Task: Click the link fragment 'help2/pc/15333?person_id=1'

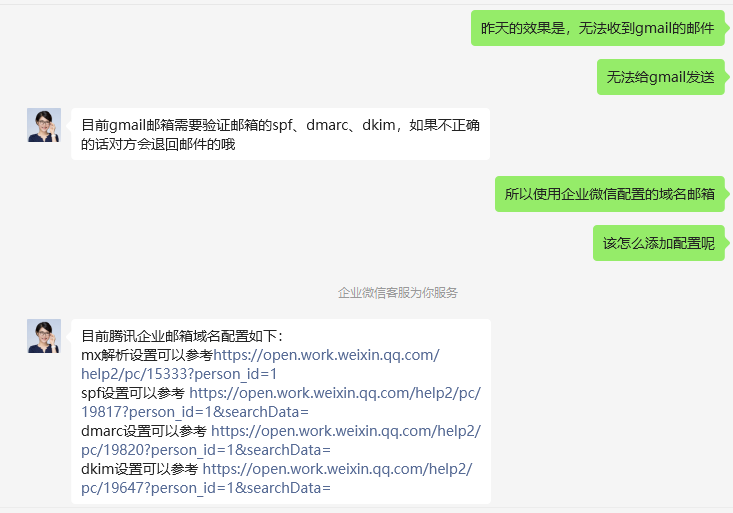Action: pyautogui.click(x=172, y=374)
